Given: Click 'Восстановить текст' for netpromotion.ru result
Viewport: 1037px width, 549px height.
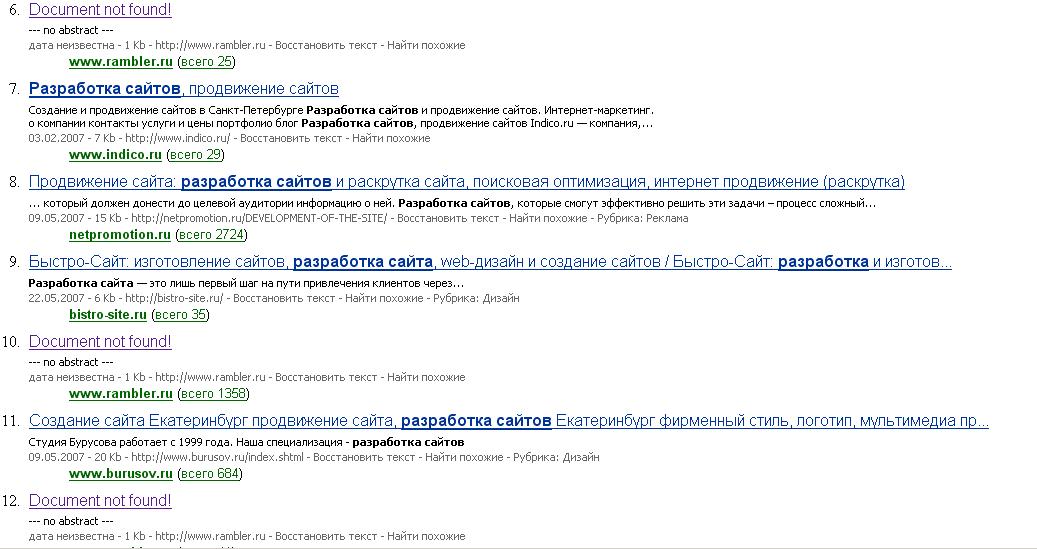Looking at the screenshot, I should coord(448,218).
